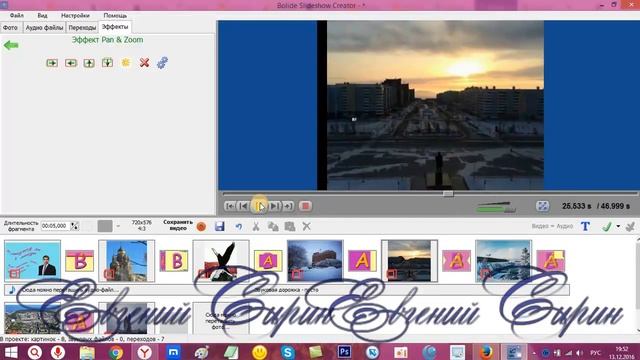Open Photoshop from the taskbar
The image size is (640, 360).
344,352
